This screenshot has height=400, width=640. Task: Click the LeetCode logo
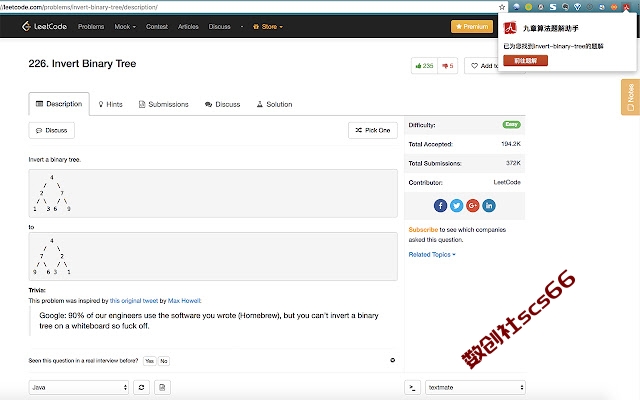pos(44,27)
